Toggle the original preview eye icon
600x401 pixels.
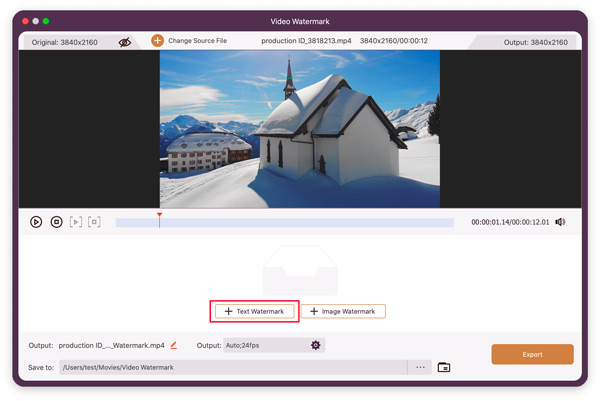pos(125,42)
